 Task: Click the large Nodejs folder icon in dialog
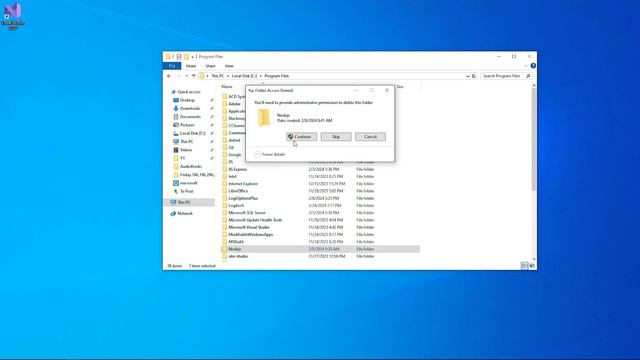264,118
